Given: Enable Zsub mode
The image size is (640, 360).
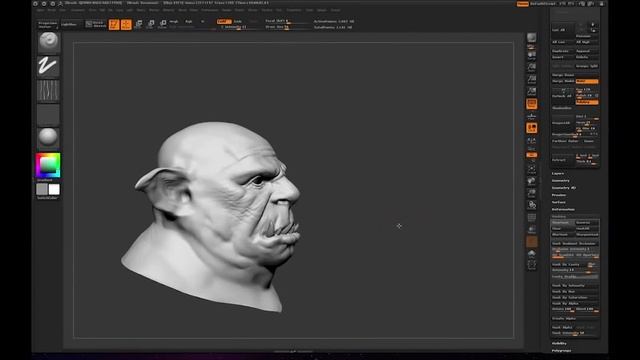Looking at the screenshot, I should point(238,21).
